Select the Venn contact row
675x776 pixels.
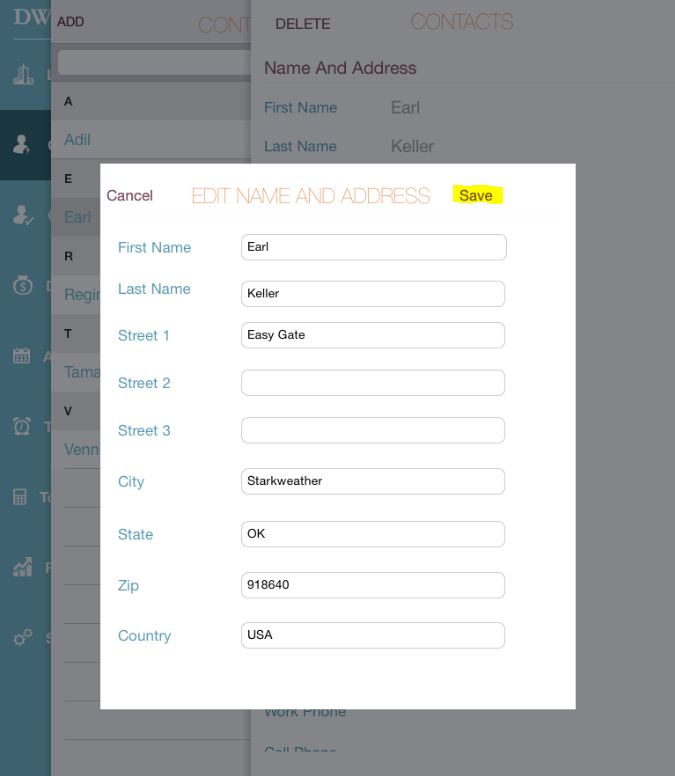pyautogui.click(x=76, y=449)
